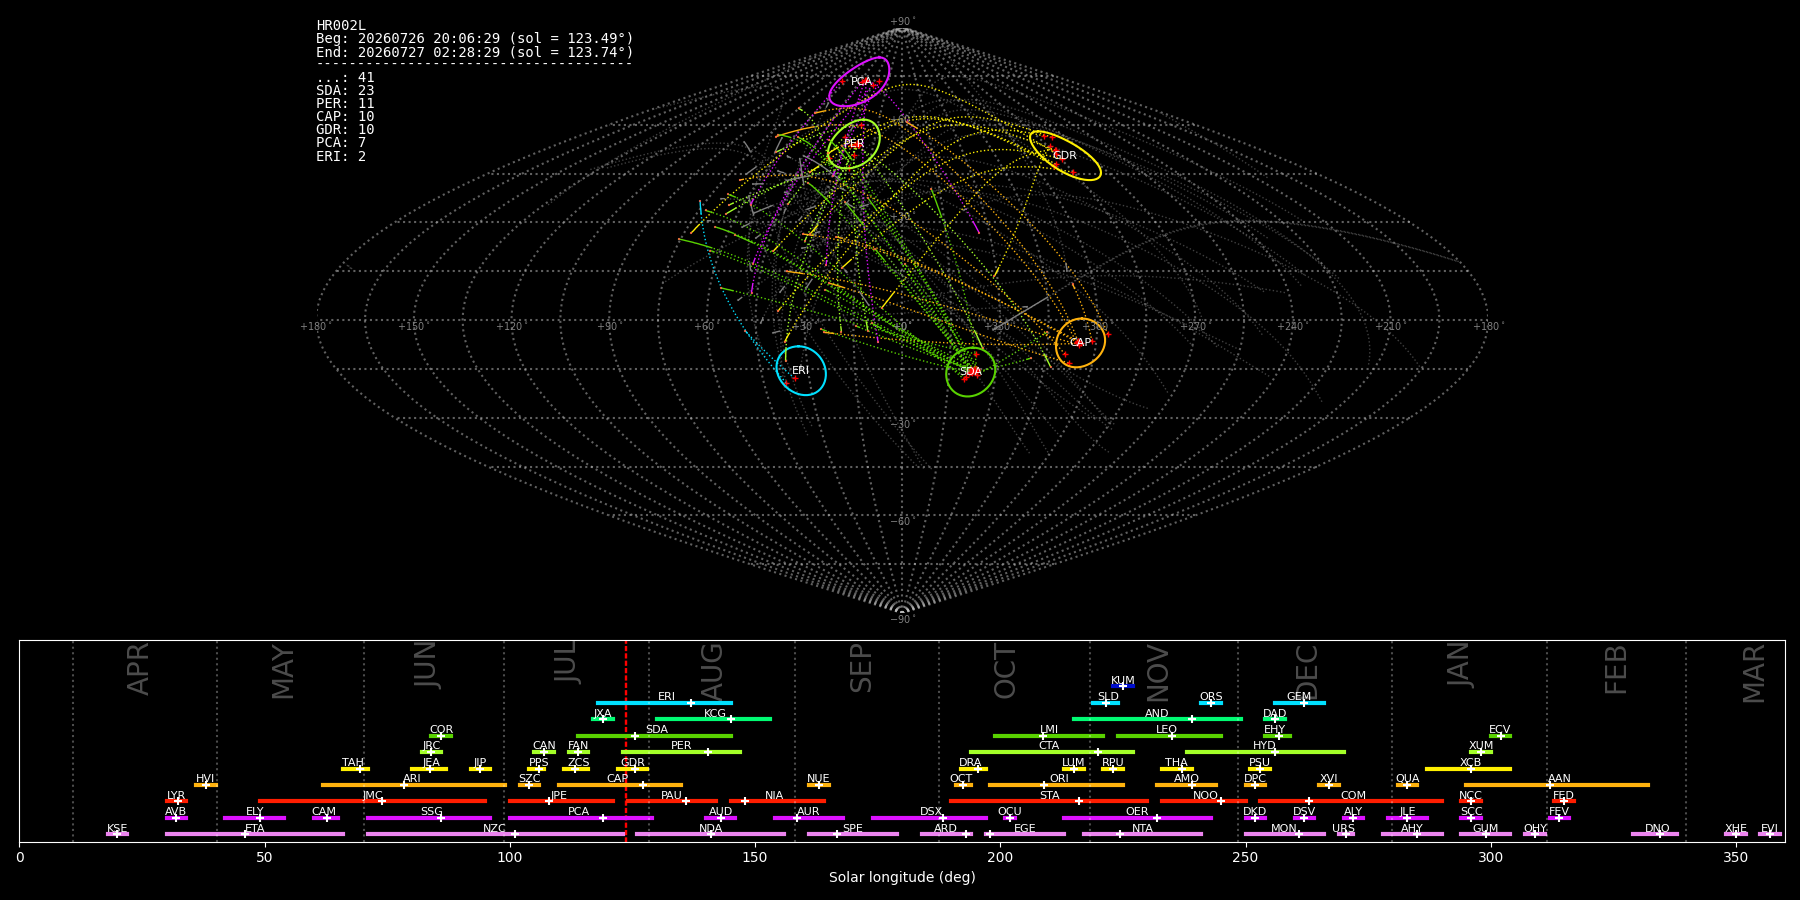Click the GEM shower timeline bar

pos(1299,703)
